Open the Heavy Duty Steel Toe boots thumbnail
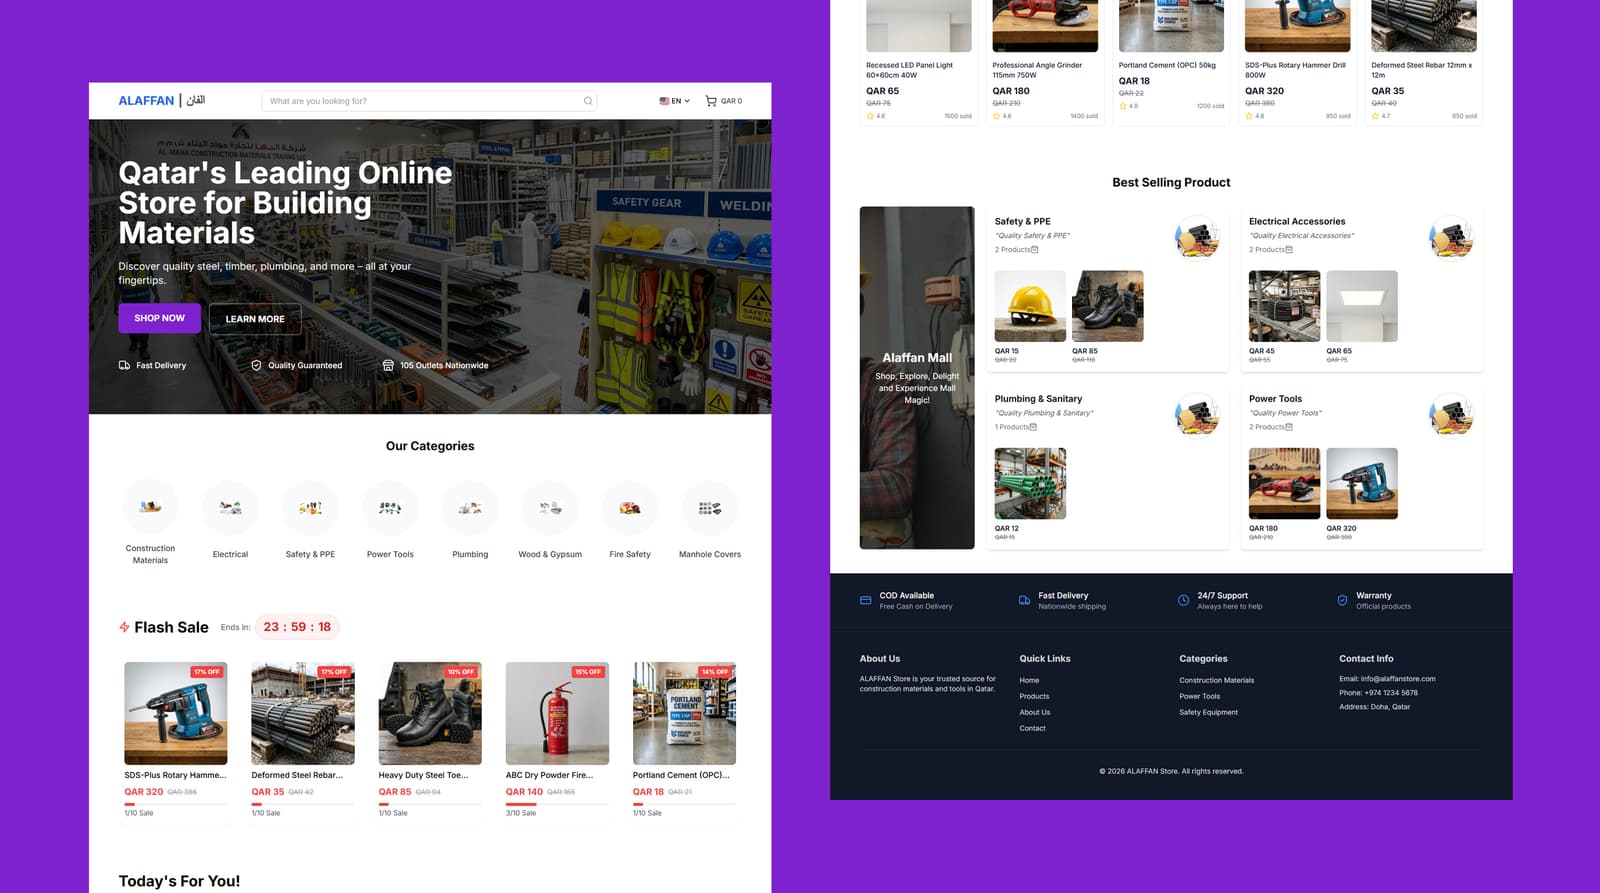Screen dimensions: 1600x893 pos(430,713)
